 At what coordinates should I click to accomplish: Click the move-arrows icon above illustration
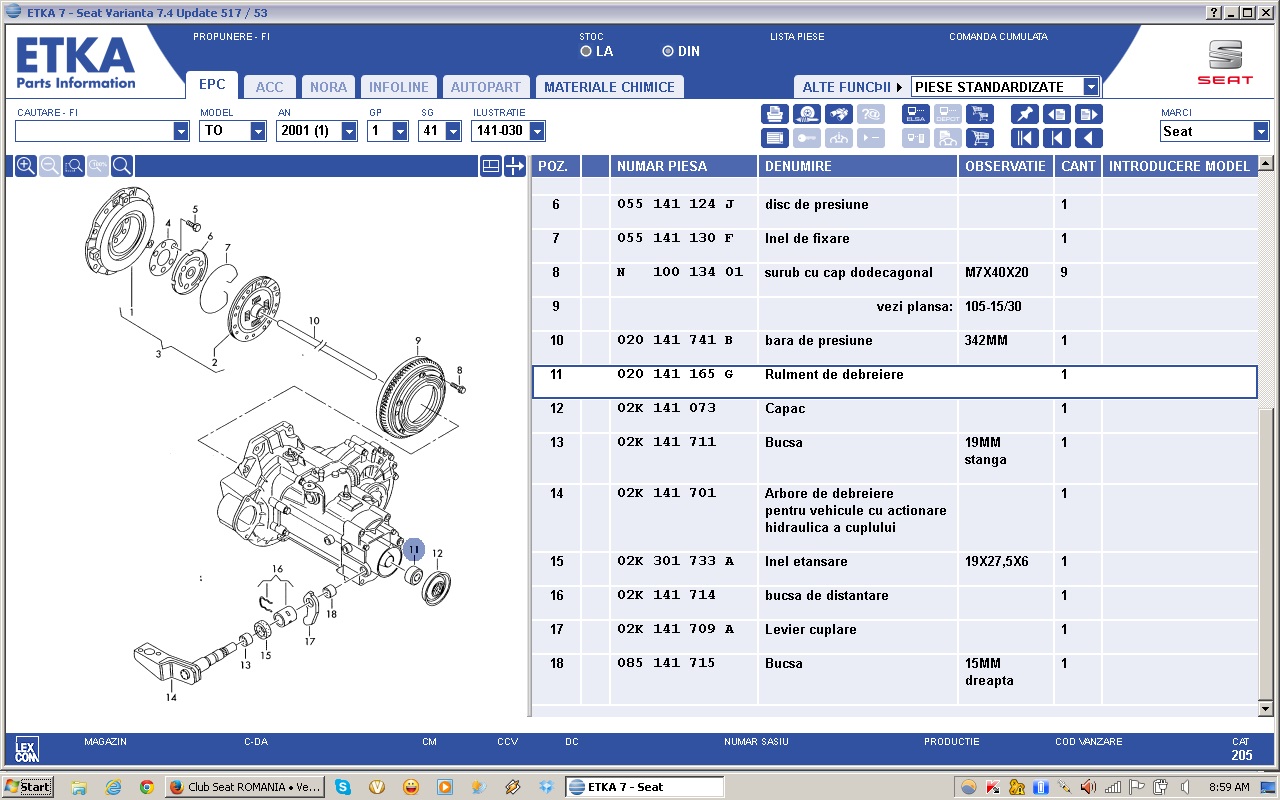[515, 166]
